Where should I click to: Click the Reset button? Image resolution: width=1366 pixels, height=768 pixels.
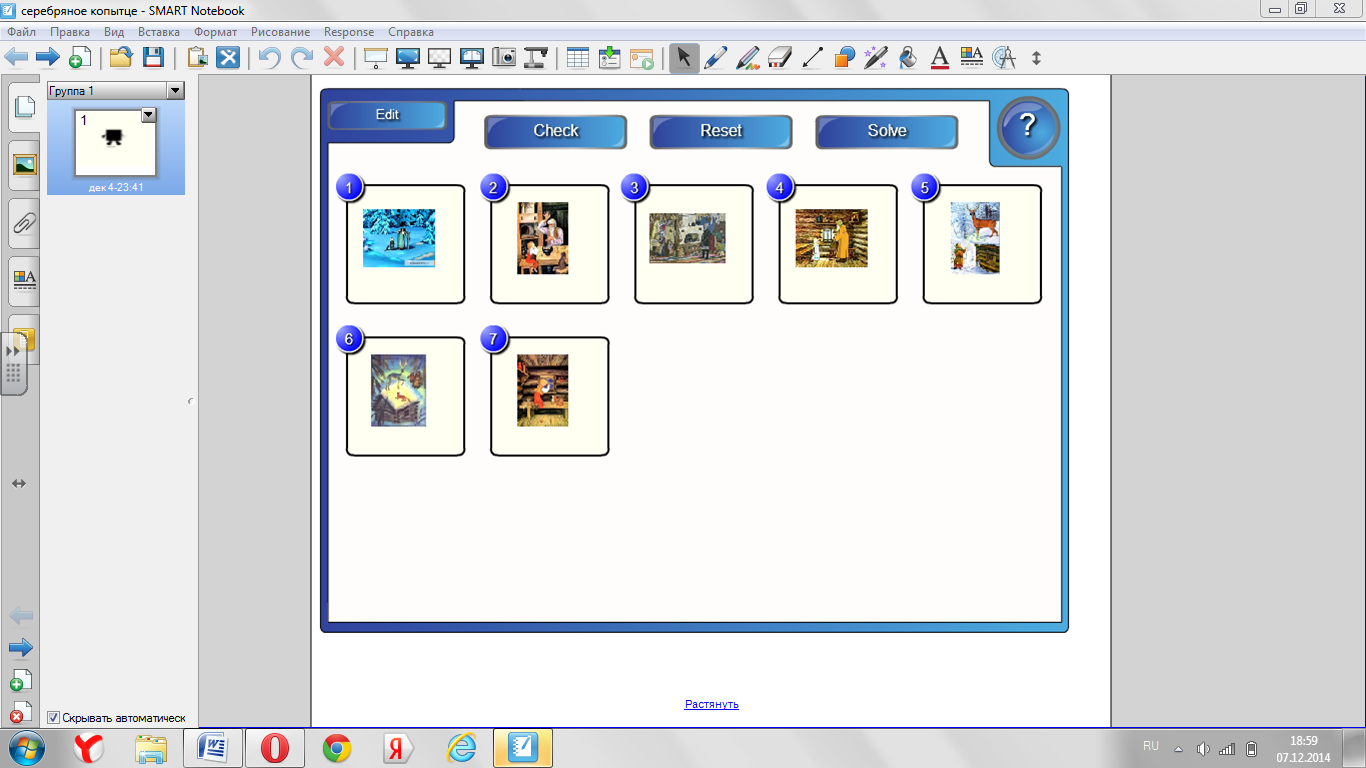tap(721, 131)
